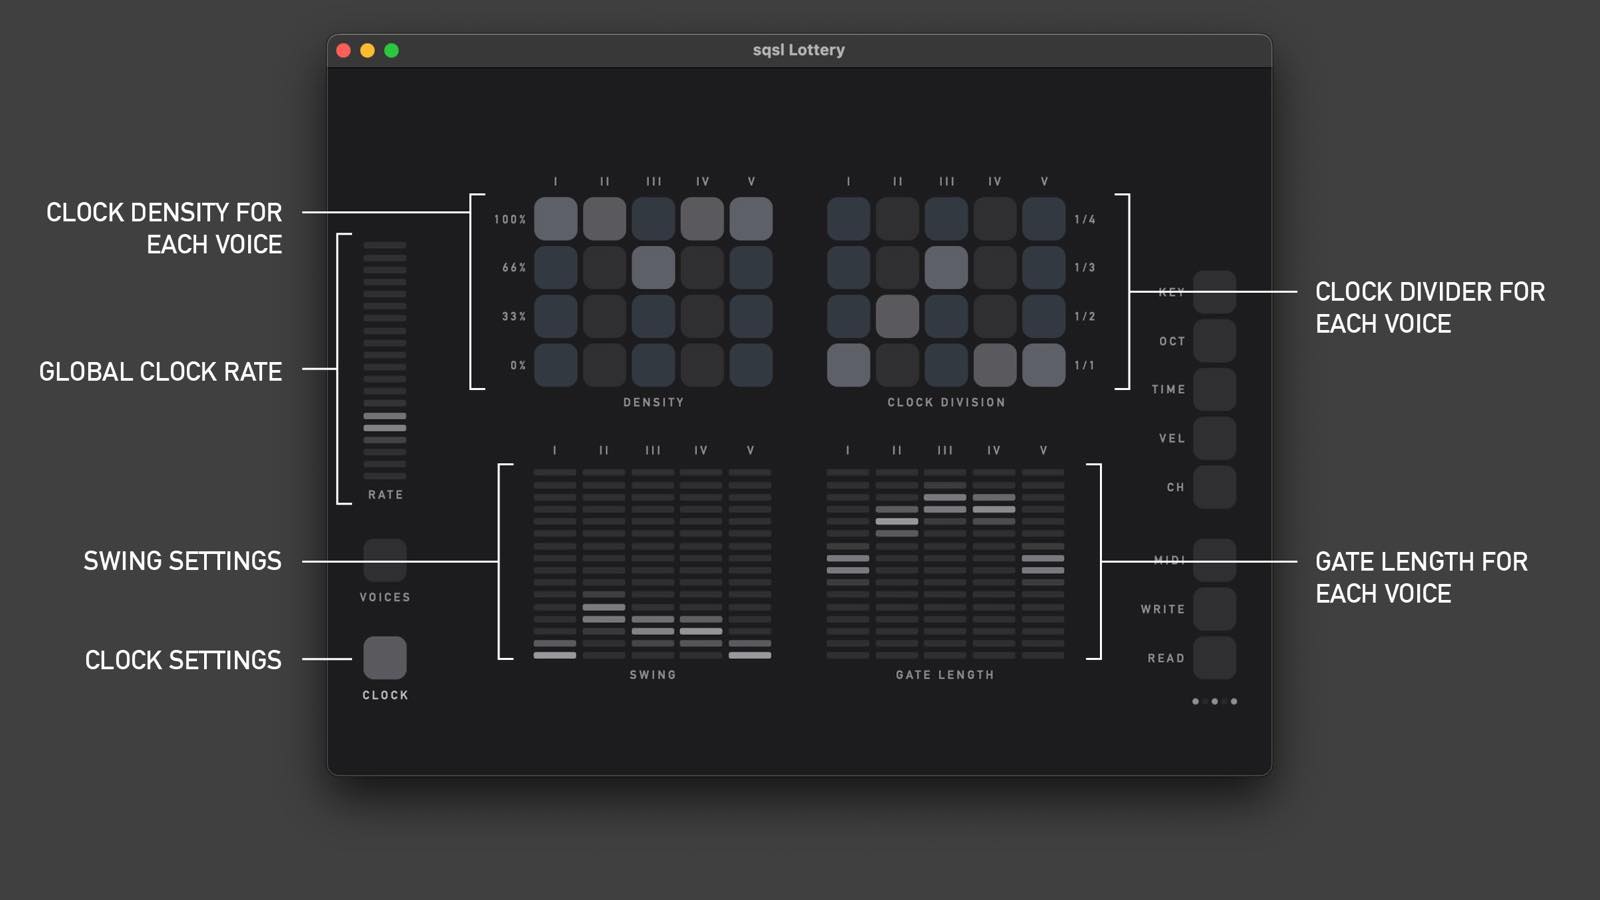Adjust gate length slider for voice III

click(x=945, y=564)
